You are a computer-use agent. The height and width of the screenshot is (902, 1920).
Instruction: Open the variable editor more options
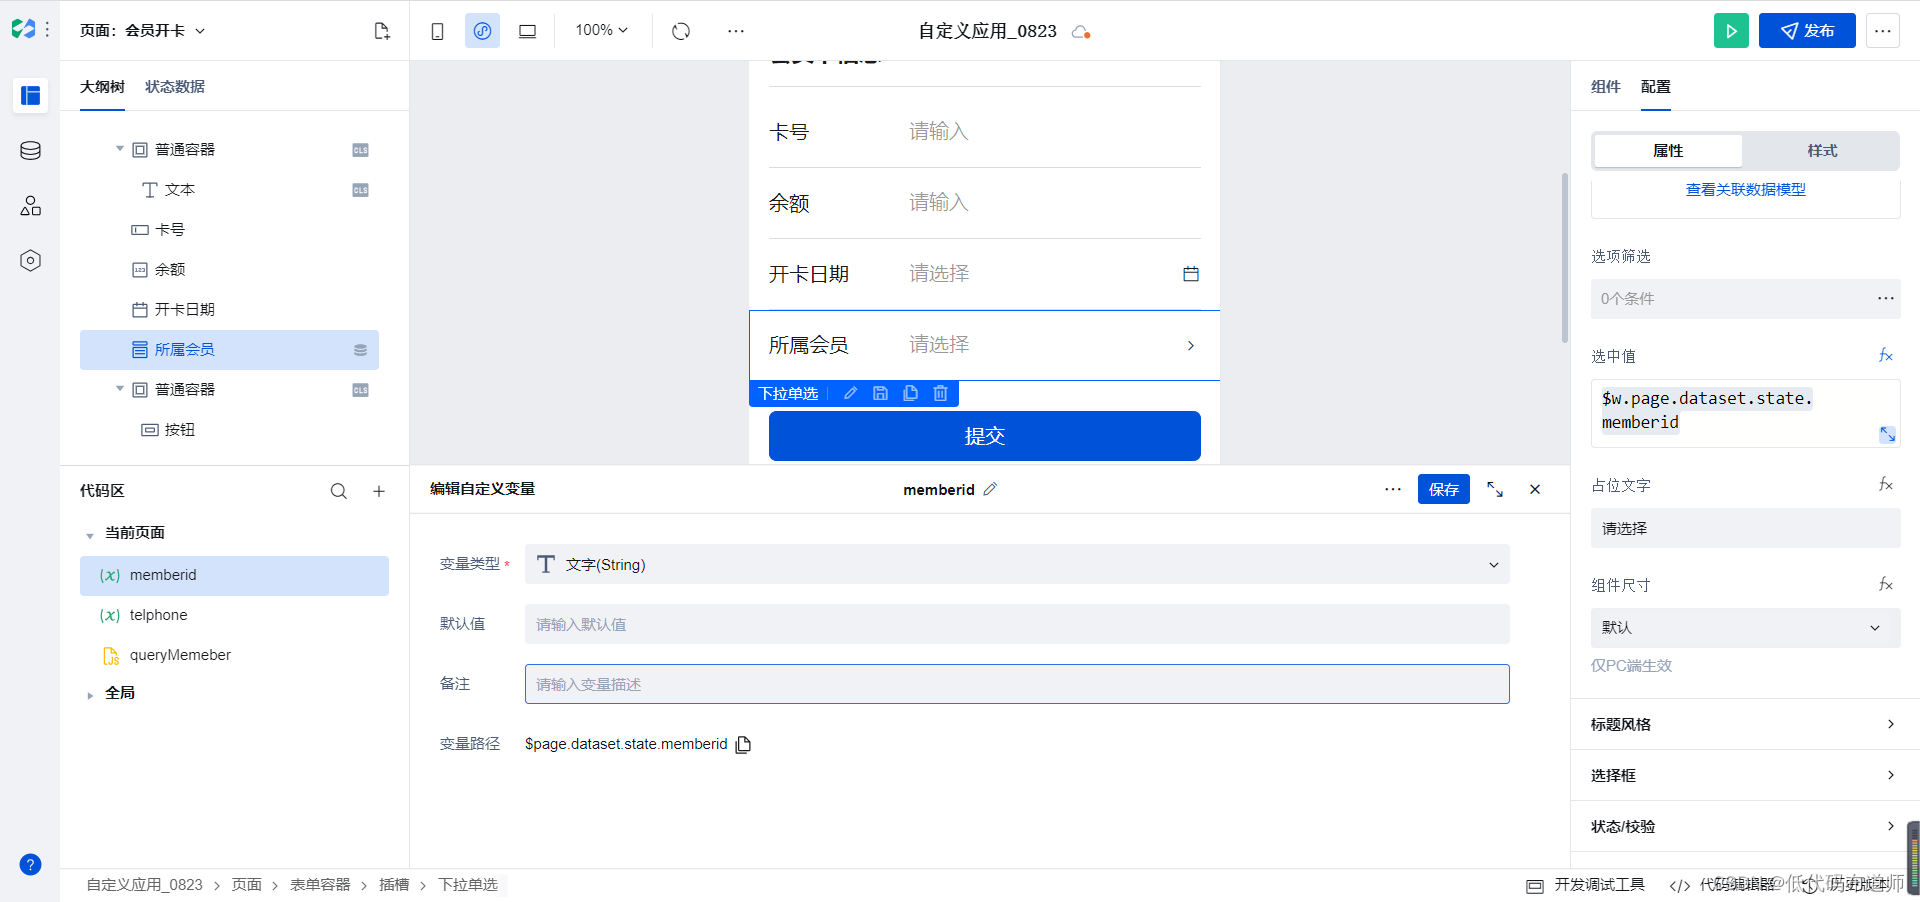[1393, 489]
